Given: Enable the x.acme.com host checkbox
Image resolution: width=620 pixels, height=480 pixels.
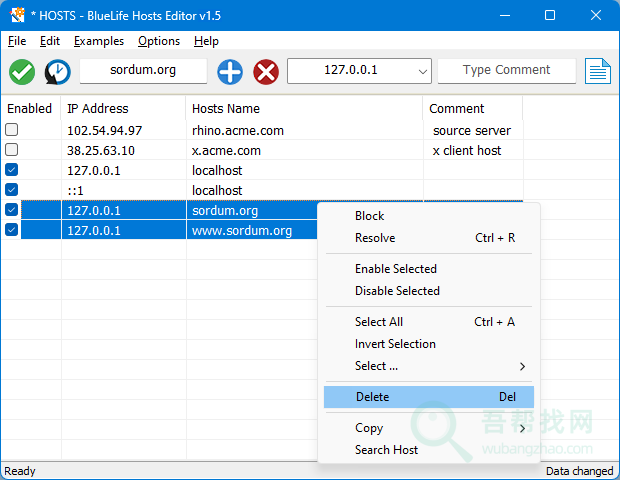Looking at the screenshot, I should pos(12,150).
